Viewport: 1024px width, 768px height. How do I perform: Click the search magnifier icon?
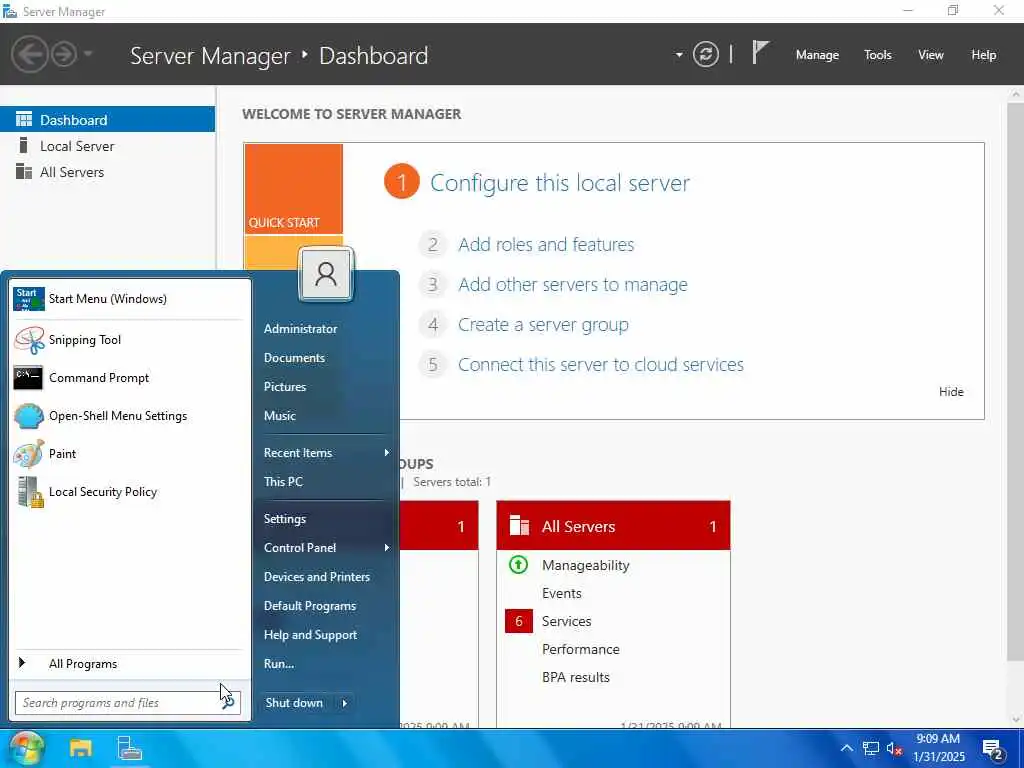tap(229, 703)
